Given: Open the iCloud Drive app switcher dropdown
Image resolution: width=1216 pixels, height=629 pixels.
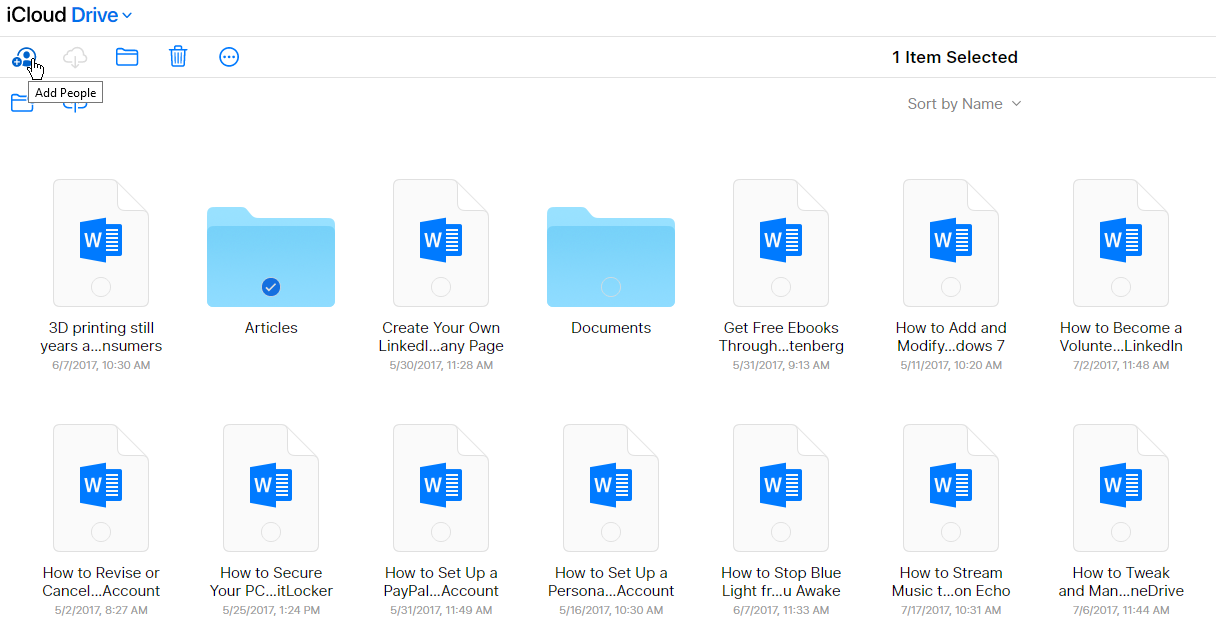Looking at the screenshot, I should tap(69, 15).
